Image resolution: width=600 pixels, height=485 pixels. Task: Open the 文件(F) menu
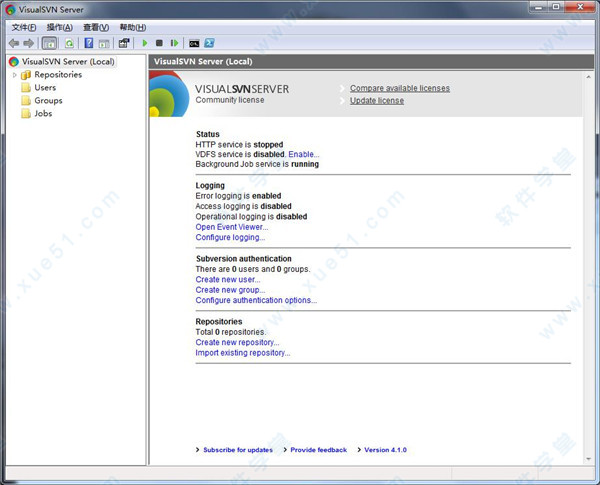tap(24, 27)
